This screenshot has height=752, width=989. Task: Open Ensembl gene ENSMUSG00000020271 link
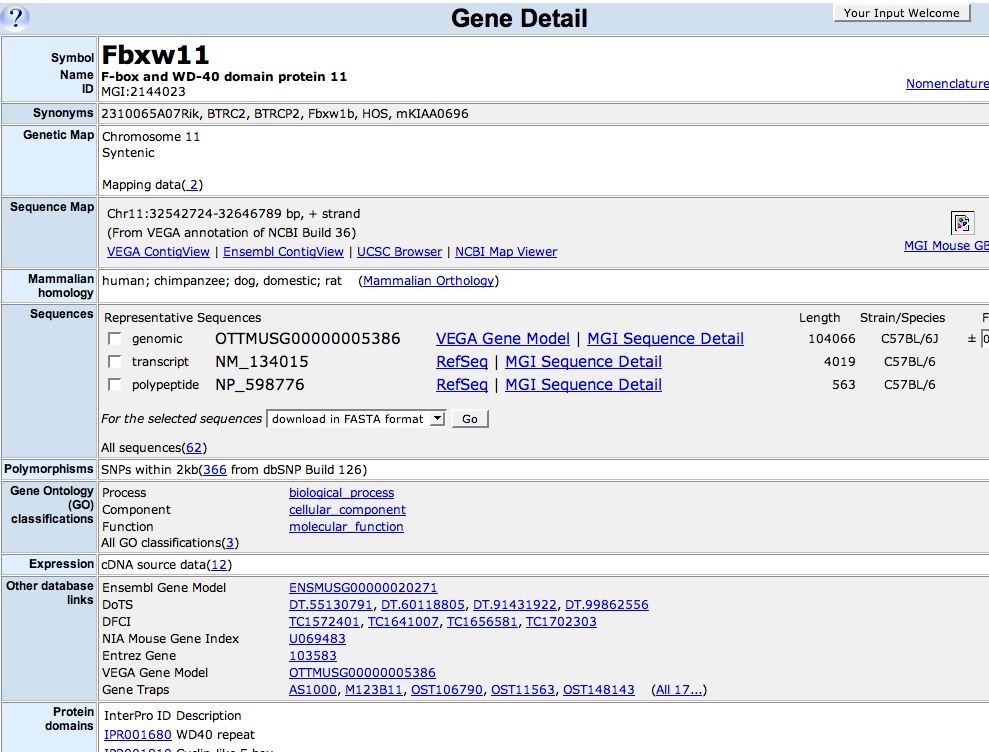363,587
